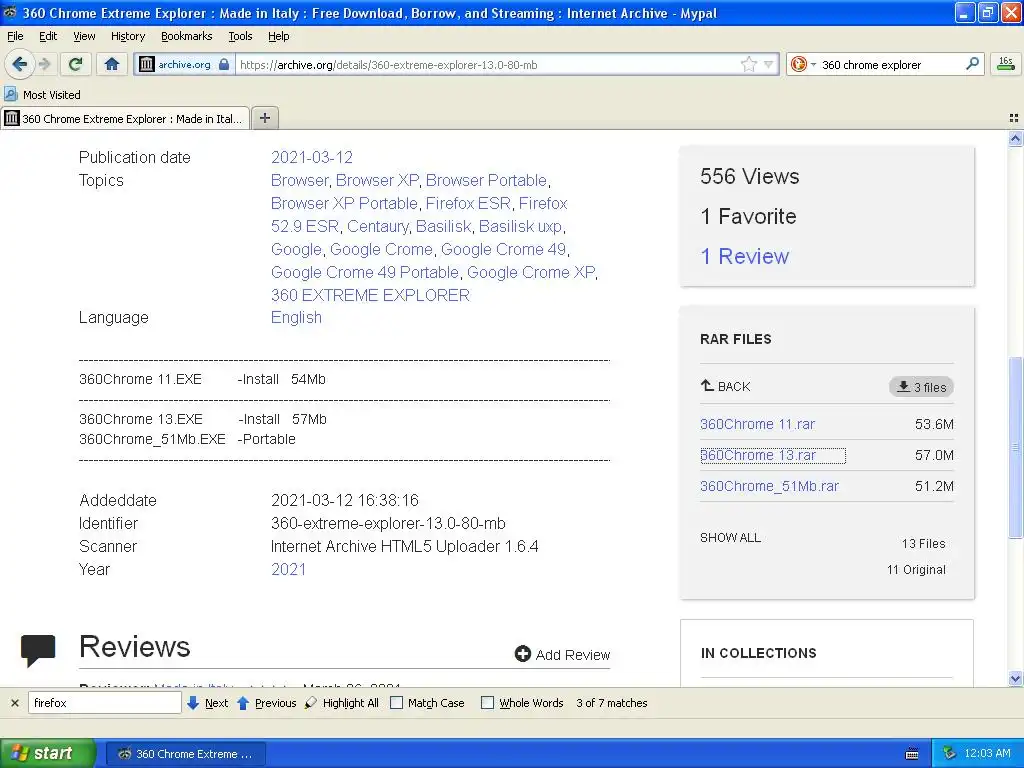This screenshot has height=768, width=1024.
Task: Click the vertical scrollbar thumb
Action: point(1015,447)
